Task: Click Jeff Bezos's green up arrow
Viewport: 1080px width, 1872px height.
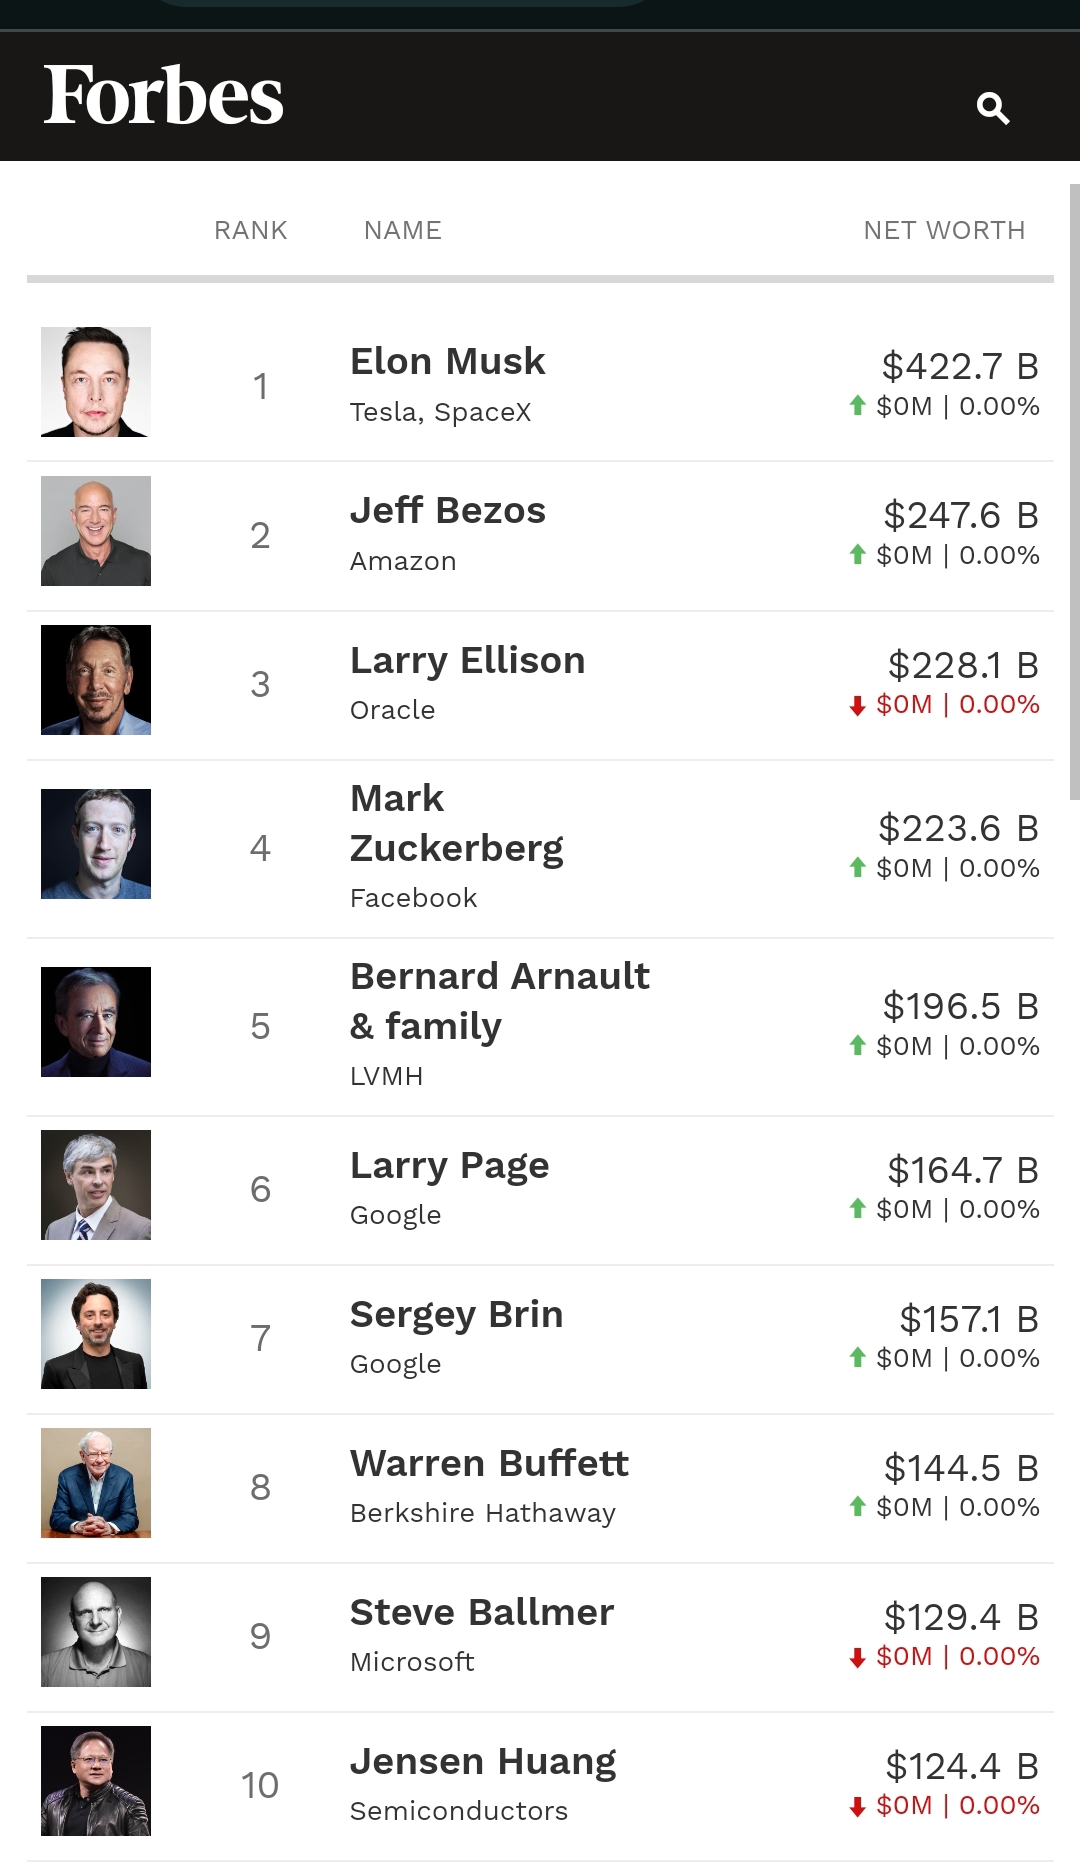Action: point(857,554)
